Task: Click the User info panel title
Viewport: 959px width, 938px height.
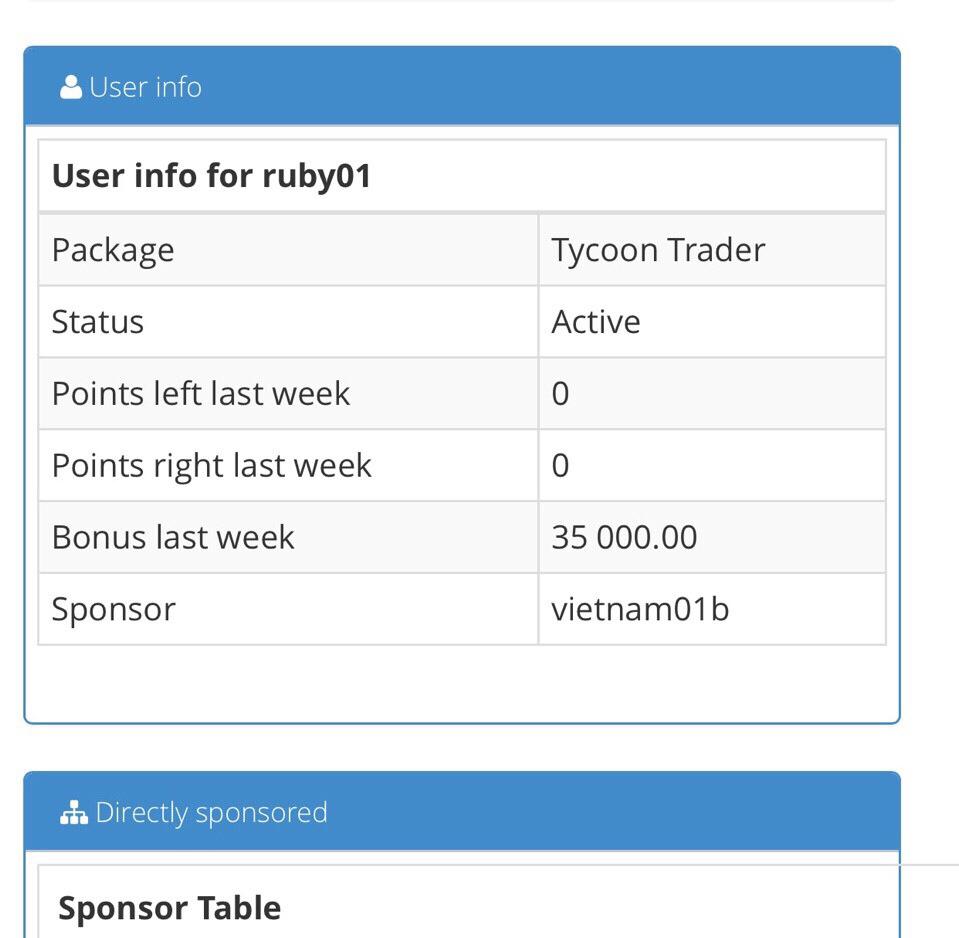Action: point(145,87)
